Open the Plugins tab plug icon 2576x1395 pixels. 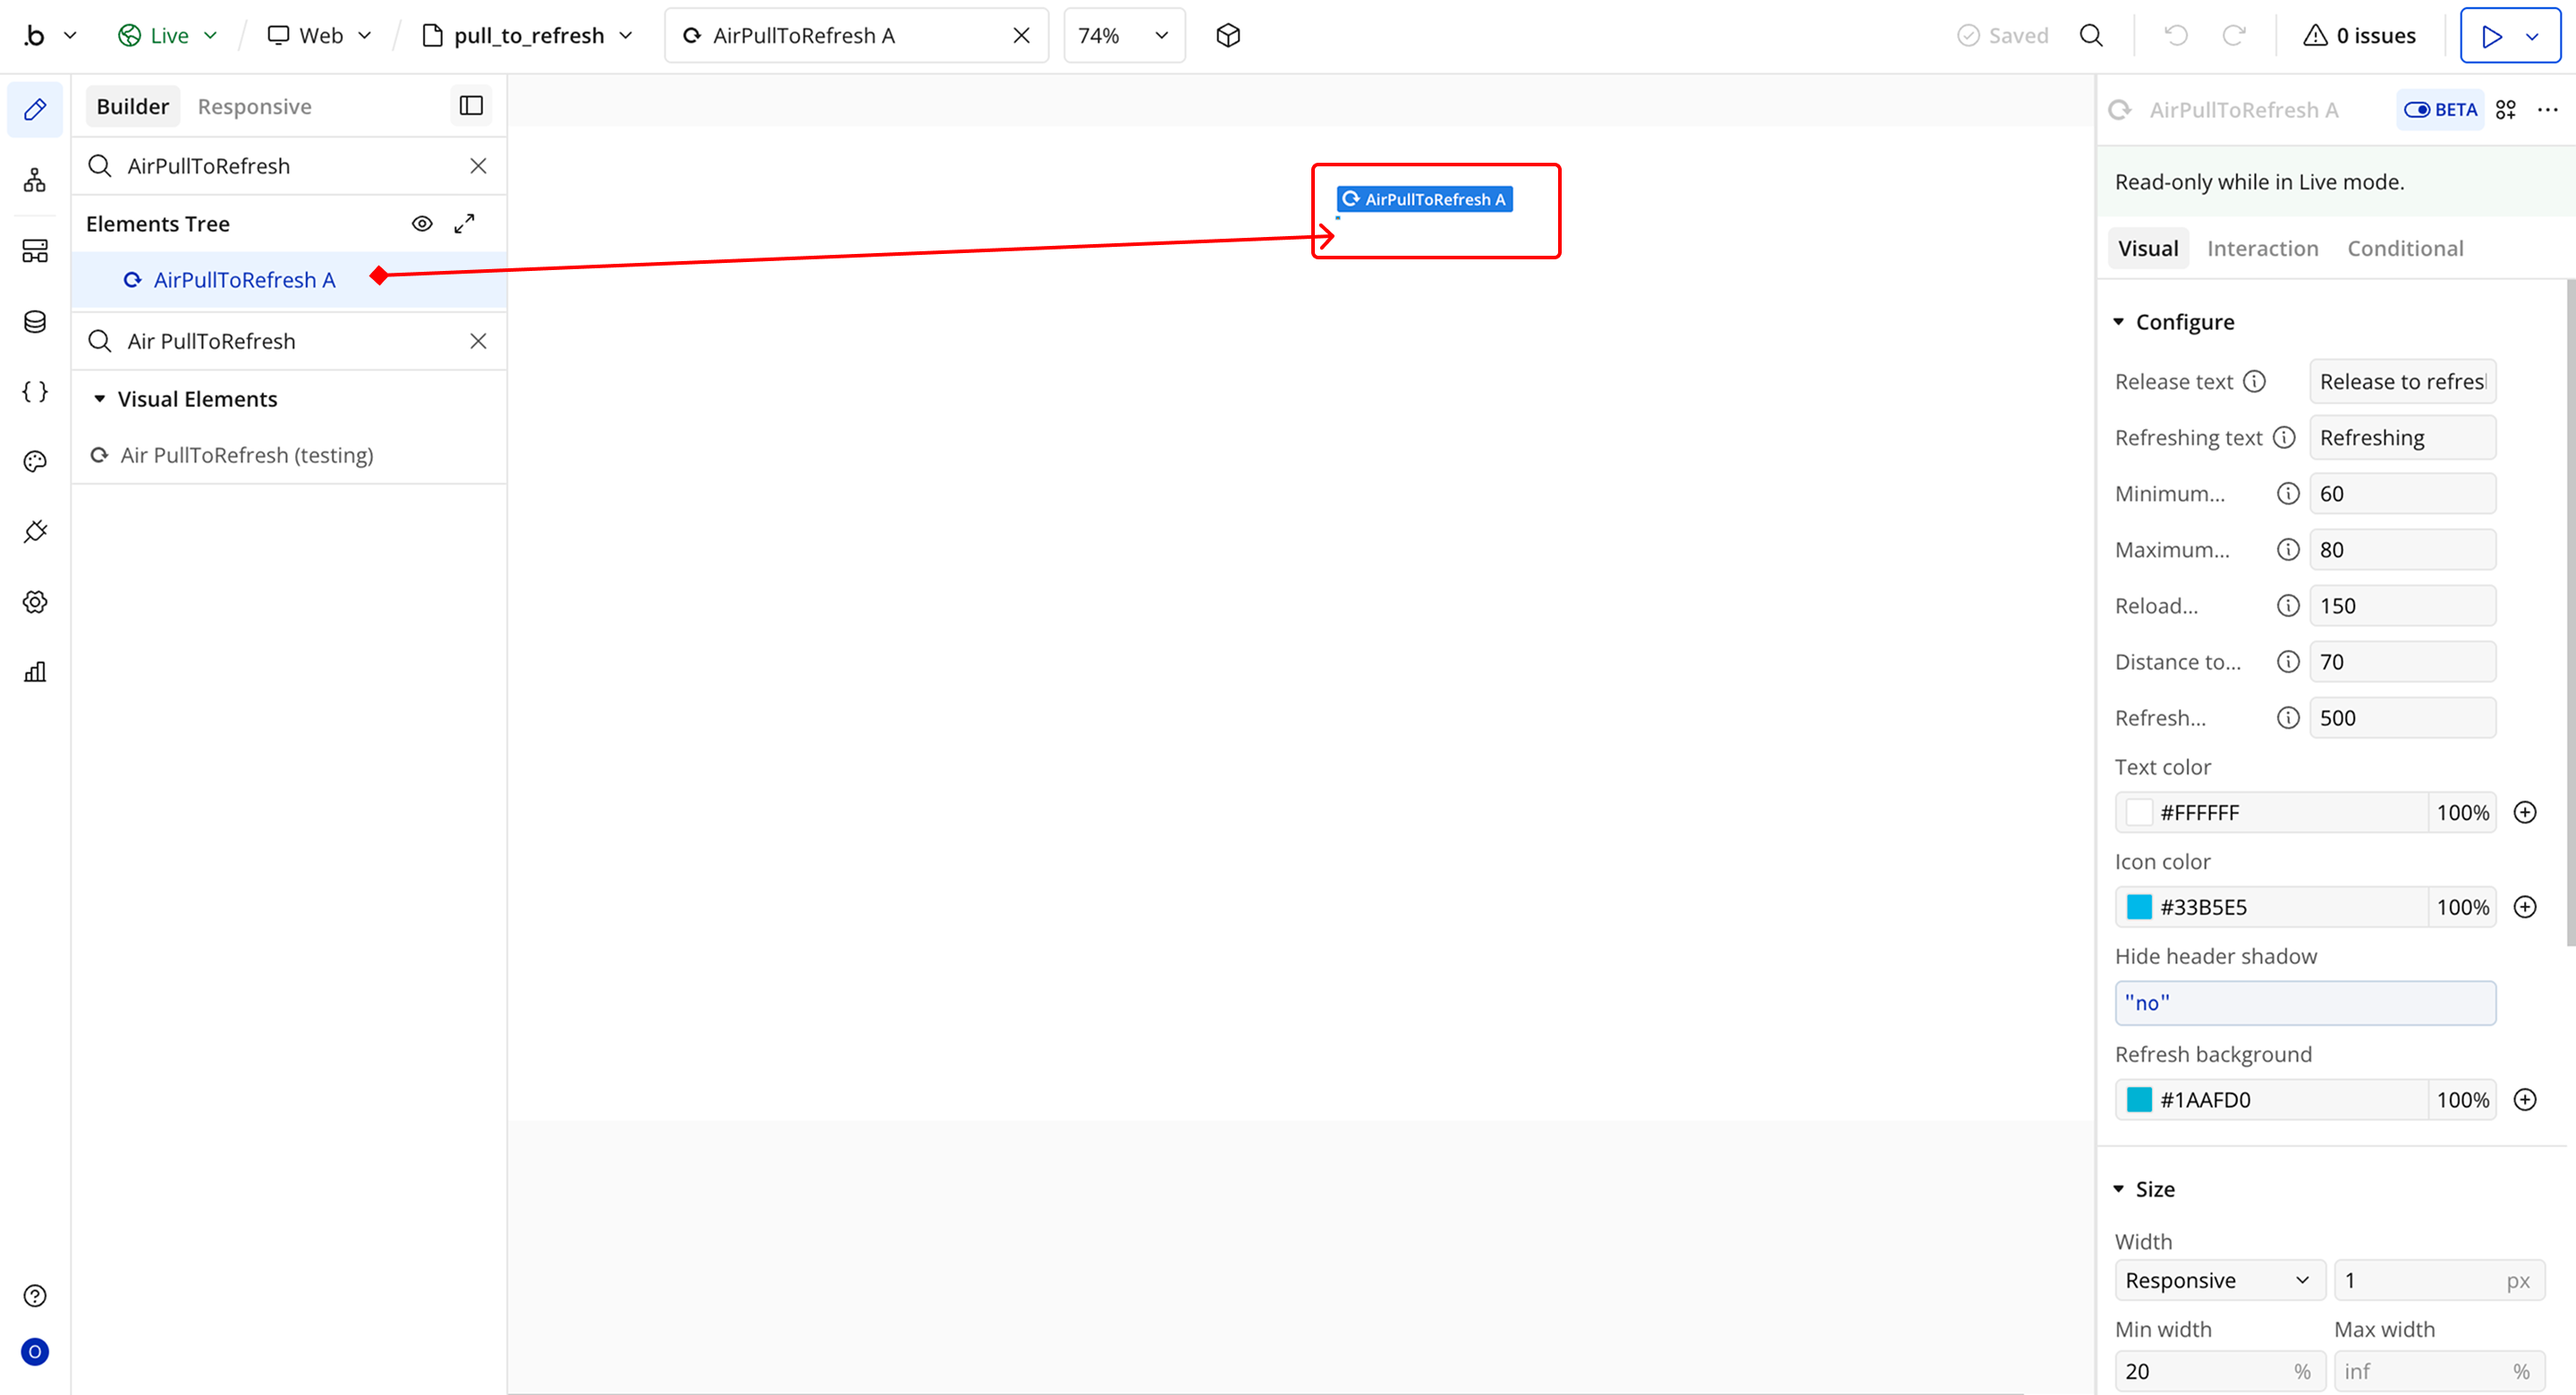[x=35, y=532]
